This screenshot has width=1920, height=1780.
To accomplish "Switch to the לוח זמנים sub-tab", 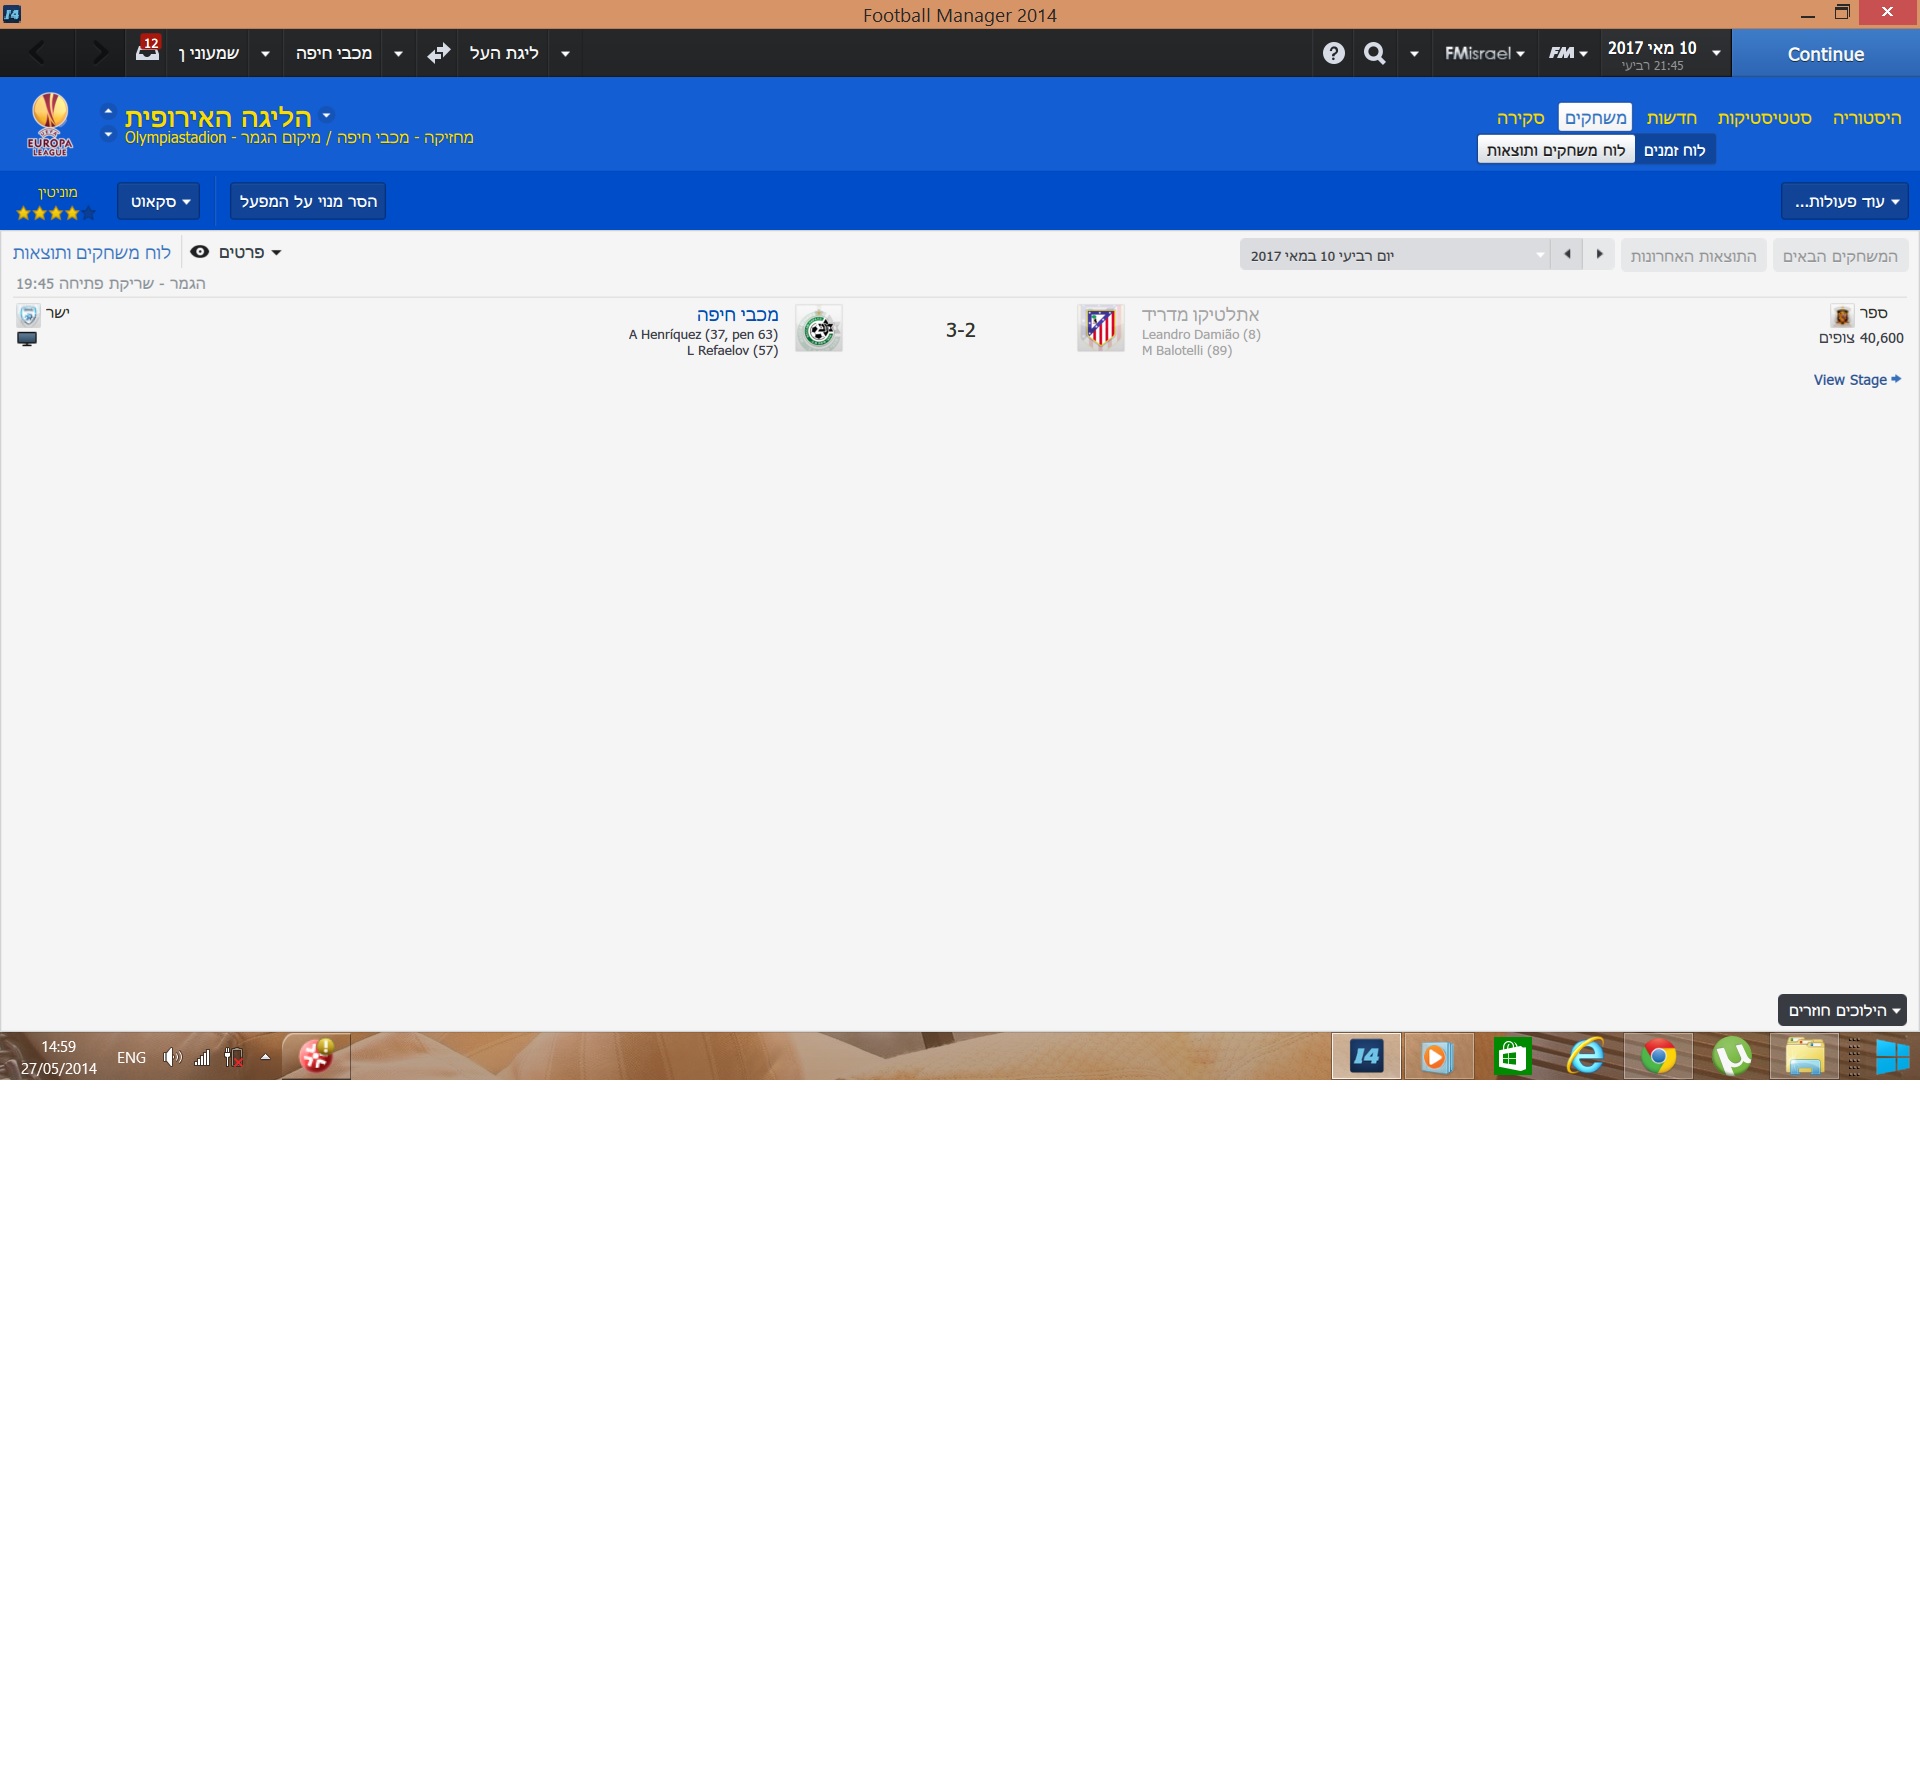I will click(x=1674, y=150).
